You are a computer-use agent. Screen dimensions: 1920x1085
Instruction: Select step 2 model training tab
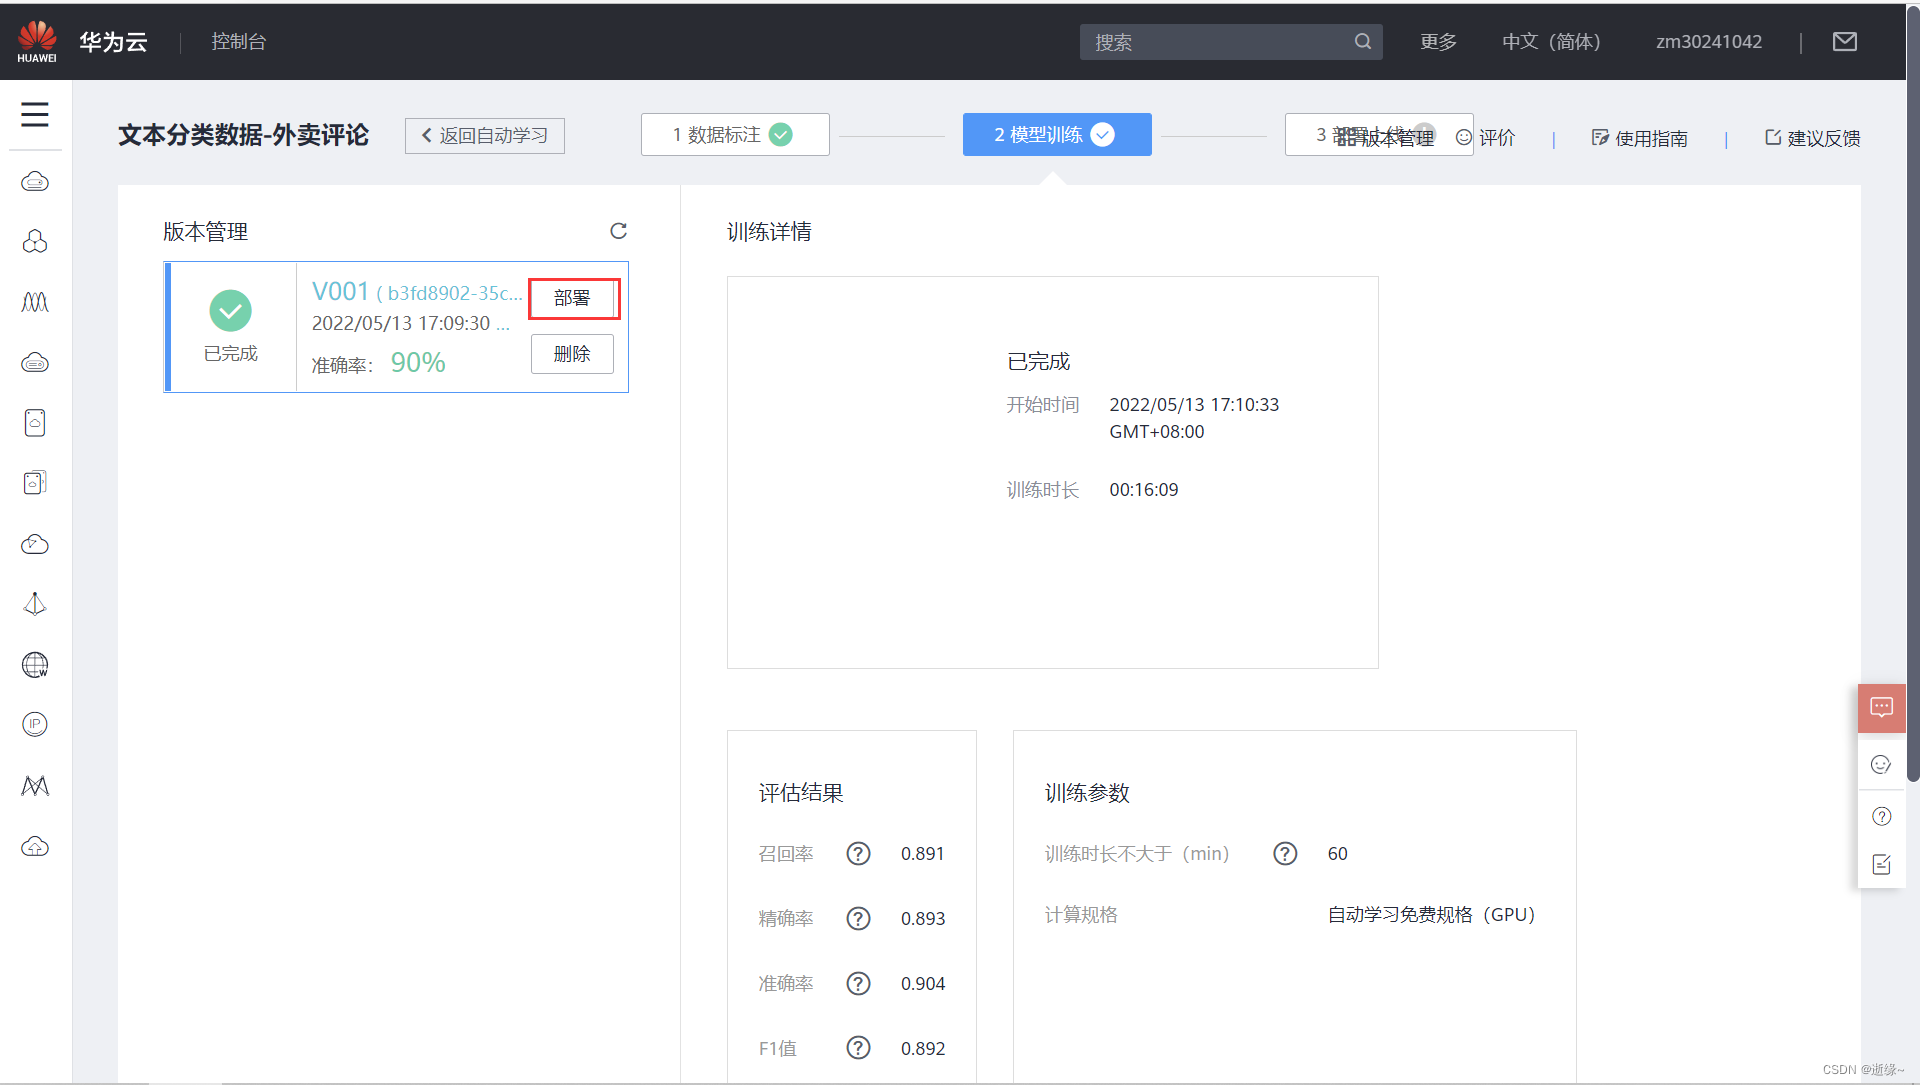point(1056,135)
